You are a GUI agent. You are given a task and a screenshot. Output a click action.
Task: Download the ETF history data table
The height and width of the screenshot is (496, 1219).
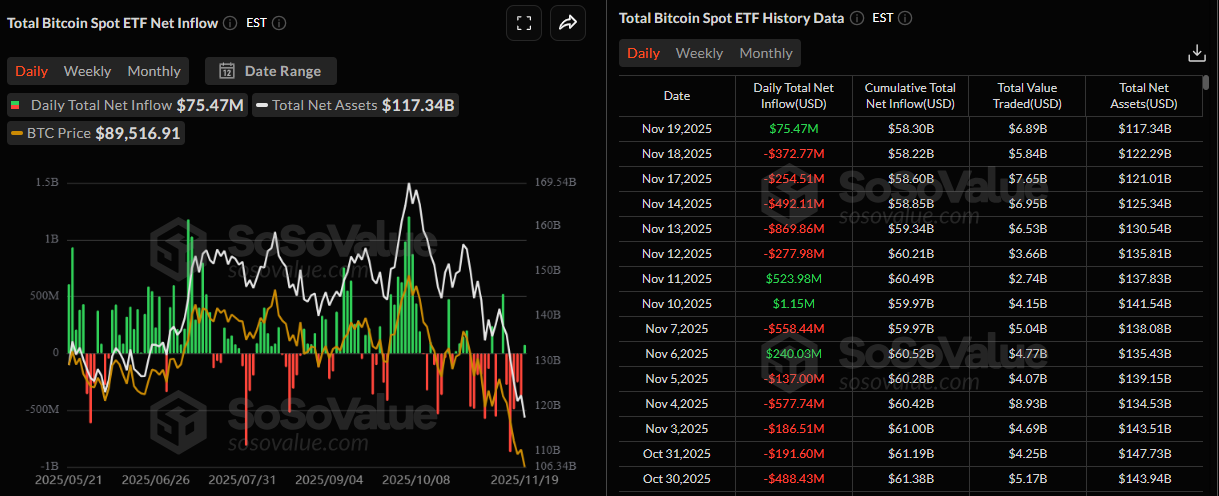(x=1196, y=53)
